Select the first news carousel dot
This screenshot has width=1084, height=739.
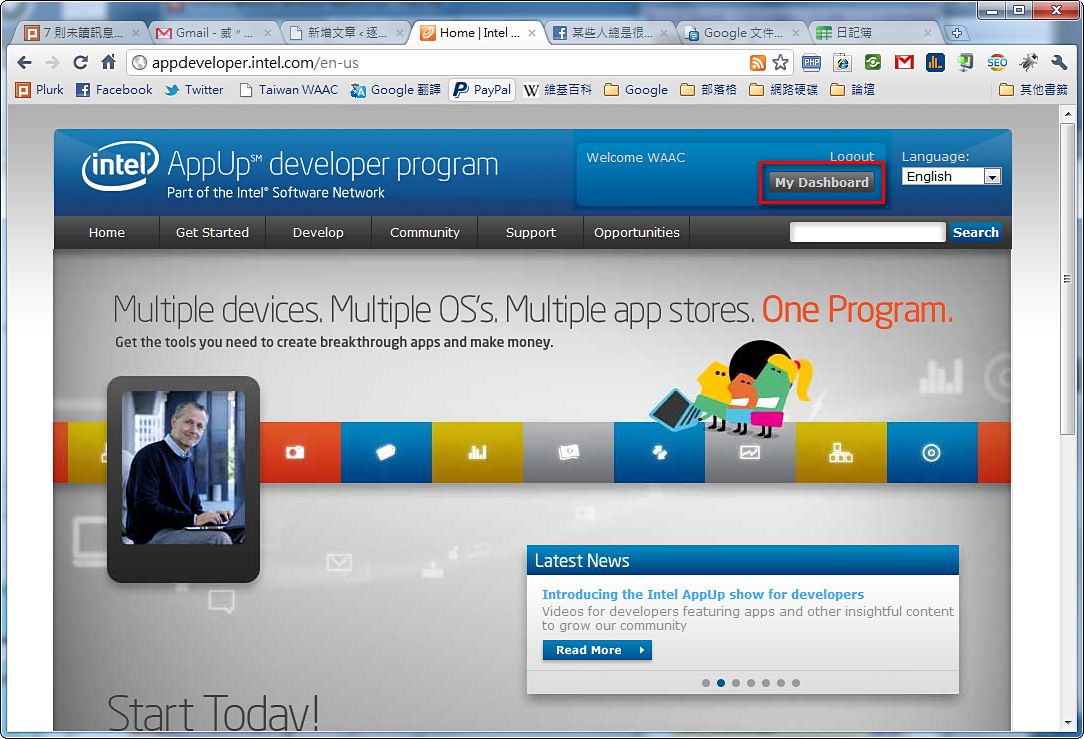(706, 683)
